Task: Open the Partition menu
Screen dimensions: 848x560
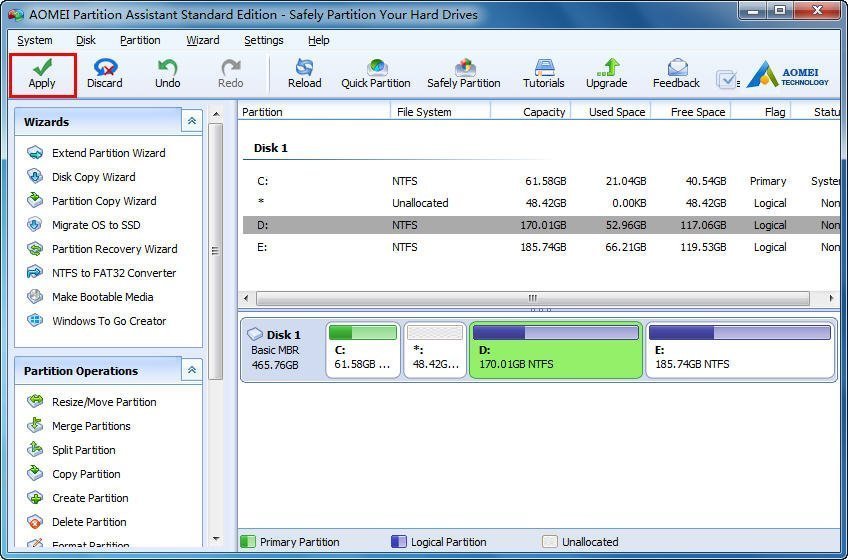Action: [x=140, y=41]
